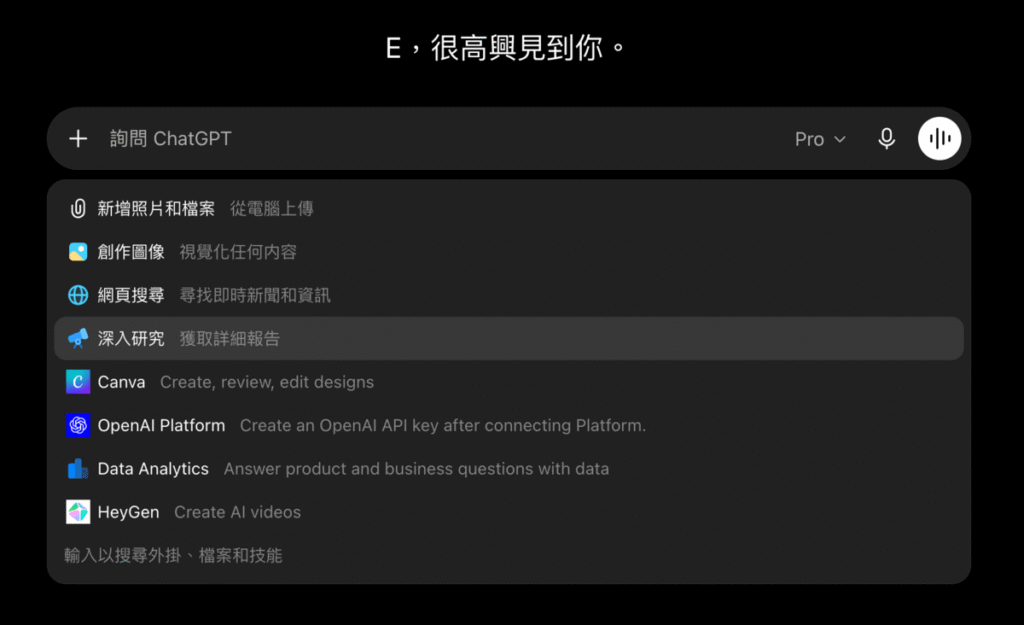Click the Canva logo icon
Viewport: 1024px width, 625px height.
pyautogui.click(x=78, y=382)
